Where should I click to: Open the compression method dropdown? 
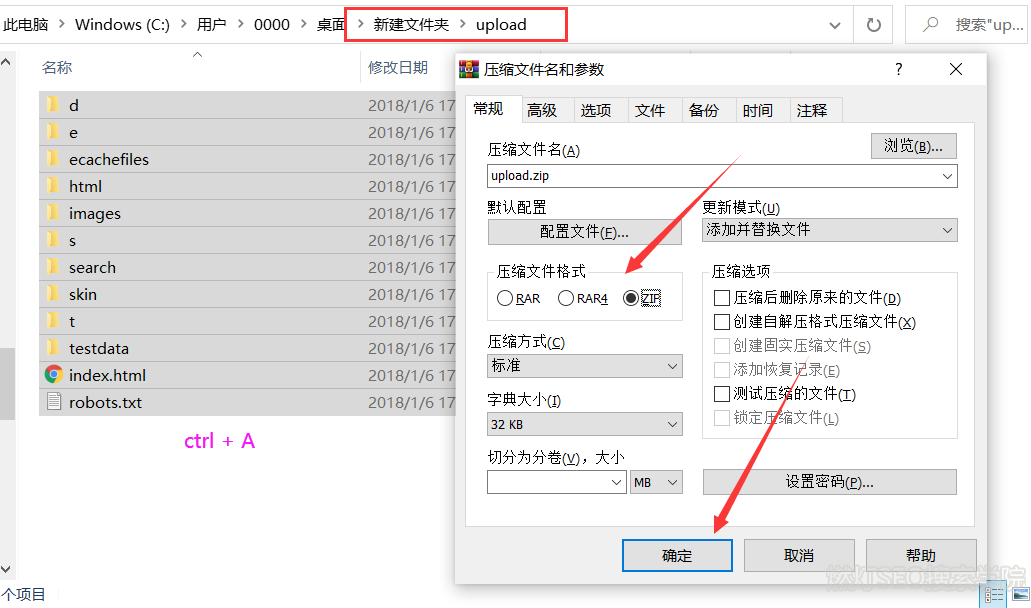672,366
